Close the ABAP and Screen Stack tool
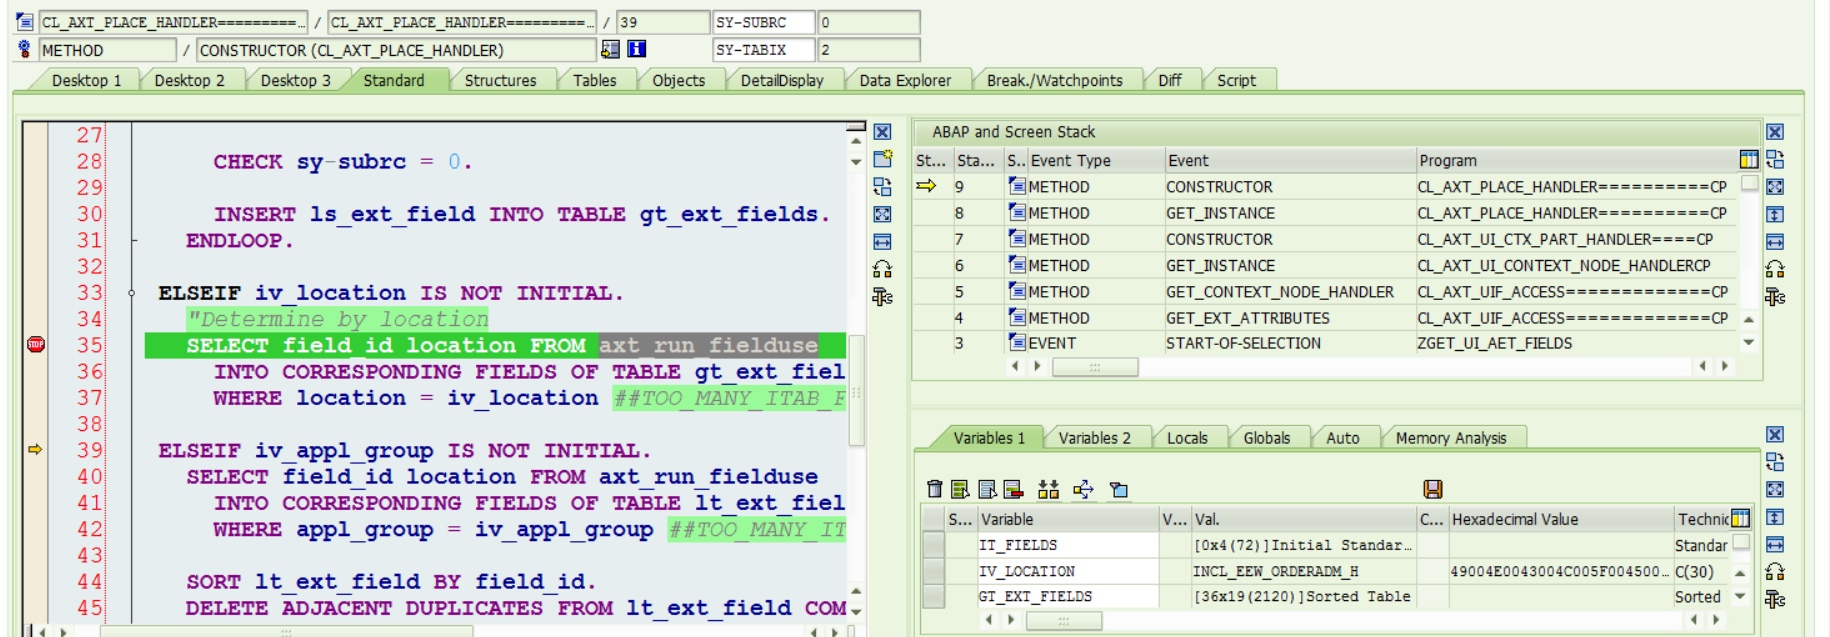 pos(1774,132)
